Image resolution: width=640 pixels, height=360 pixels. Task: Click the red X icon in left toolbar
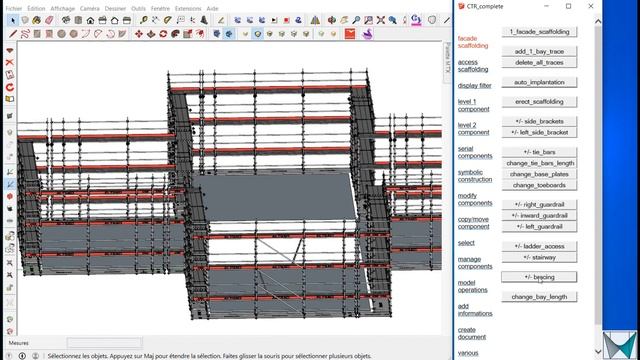(10, 62)
